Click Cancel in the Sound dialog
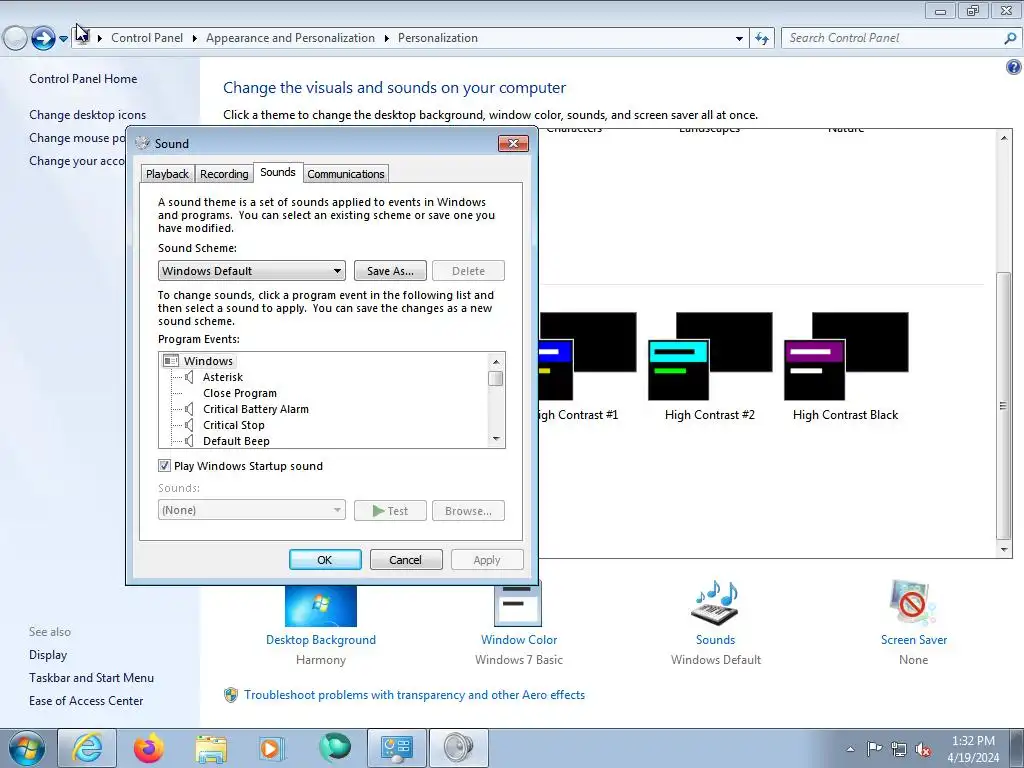This screenshot has height=768, width=1024. (x=406, y=560)
